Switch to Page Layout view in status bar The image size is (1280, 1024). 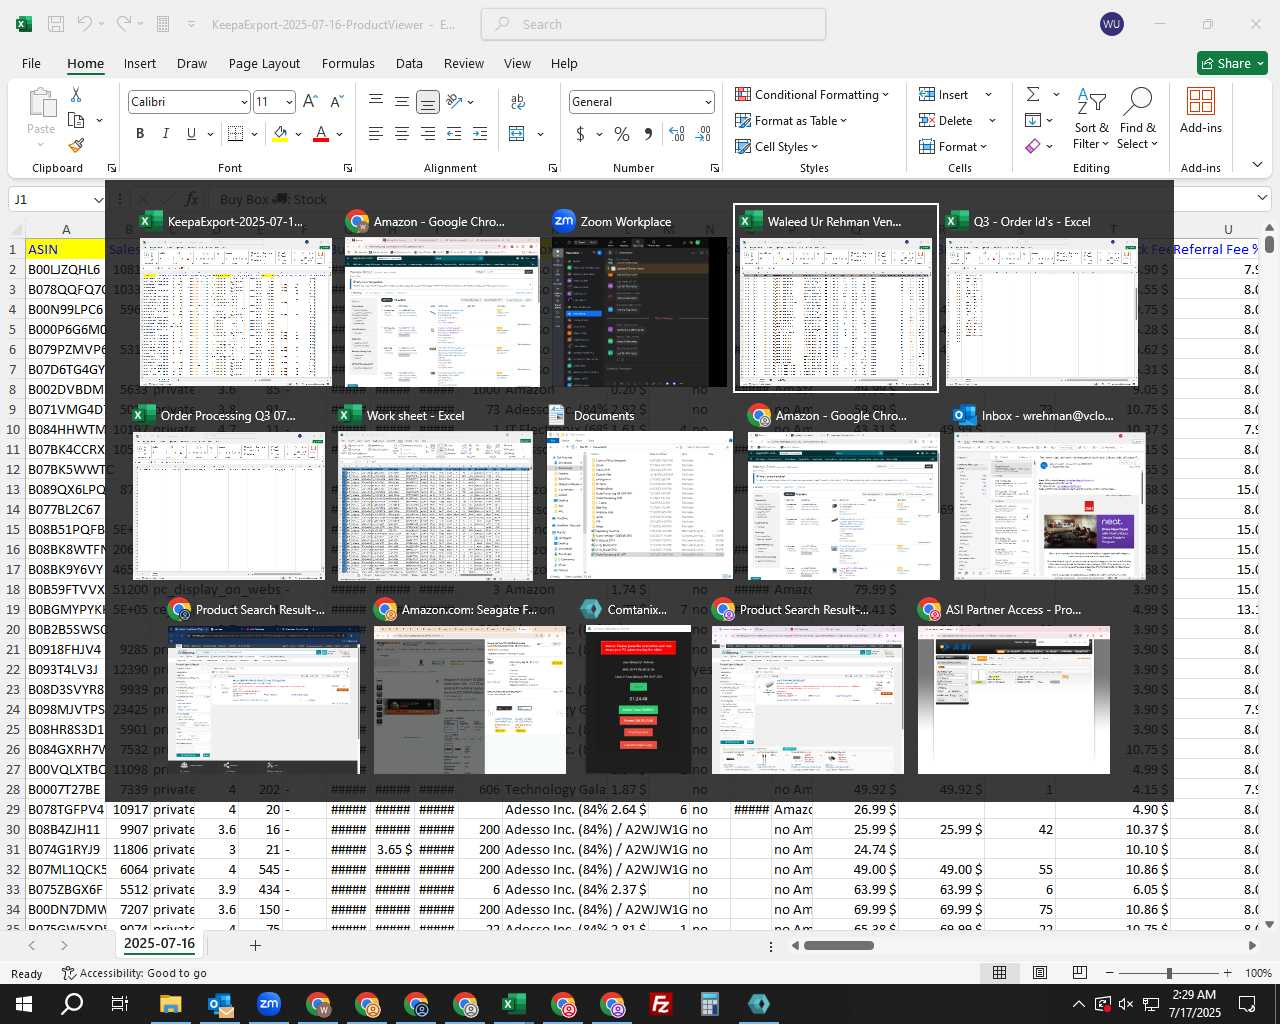tap(1040, 972)
